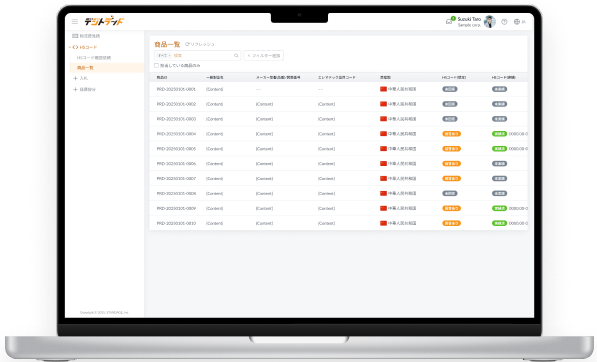The image size is (597, 362).
Task: Open Suzuki Taro's profile avatar
Action: 490,22
